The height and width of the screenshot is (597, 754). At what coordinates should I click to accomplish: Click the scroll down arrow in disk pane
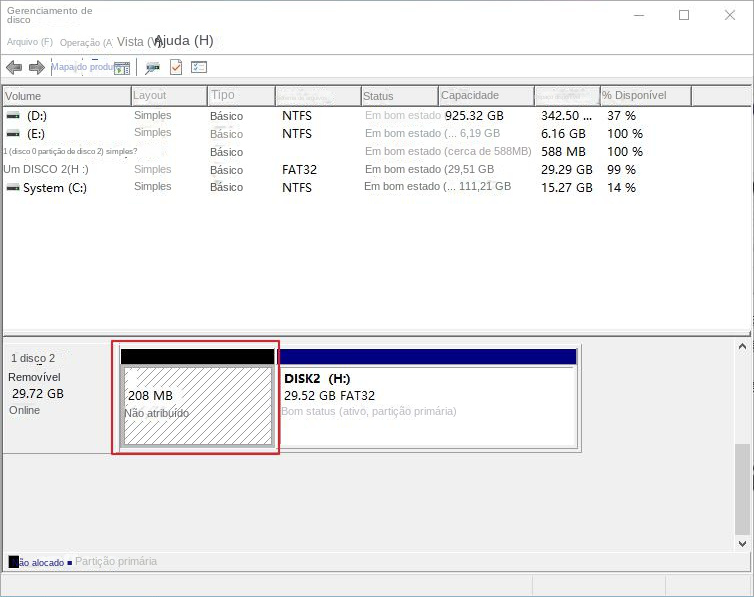coord(742,544)
